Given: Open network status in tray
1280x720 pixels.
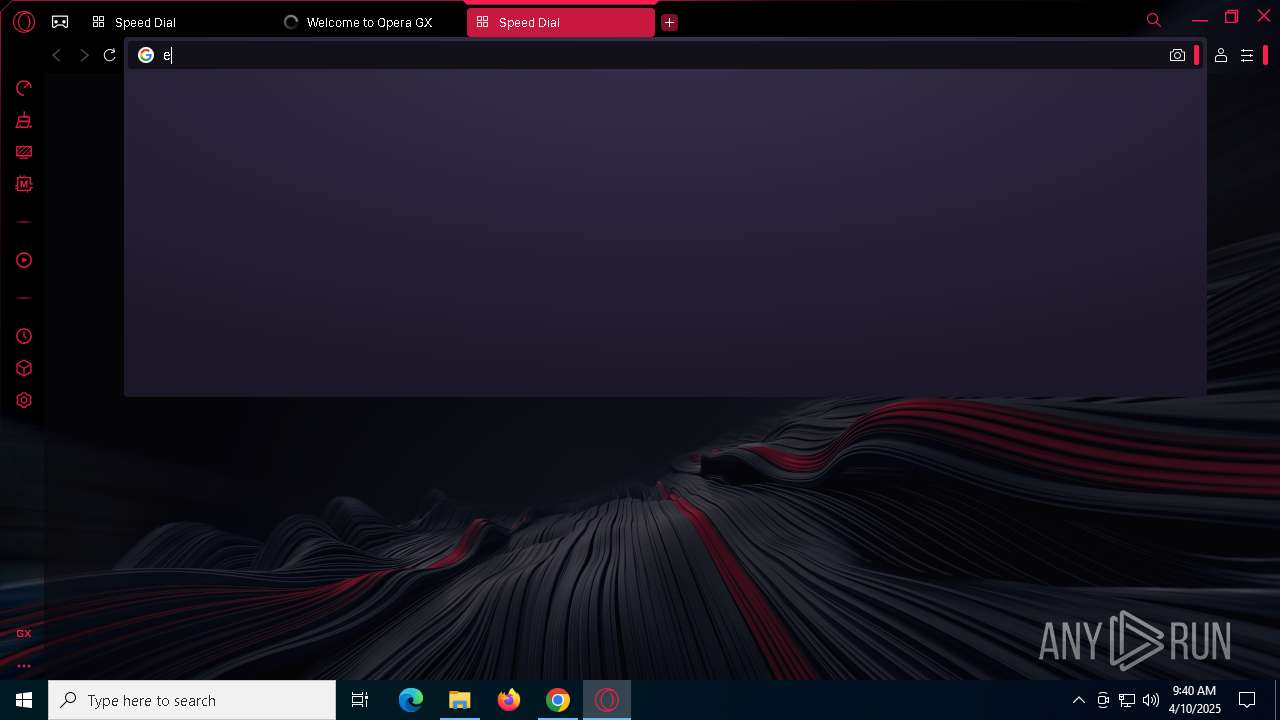Looking at the screenshot, I should 1127,700.
